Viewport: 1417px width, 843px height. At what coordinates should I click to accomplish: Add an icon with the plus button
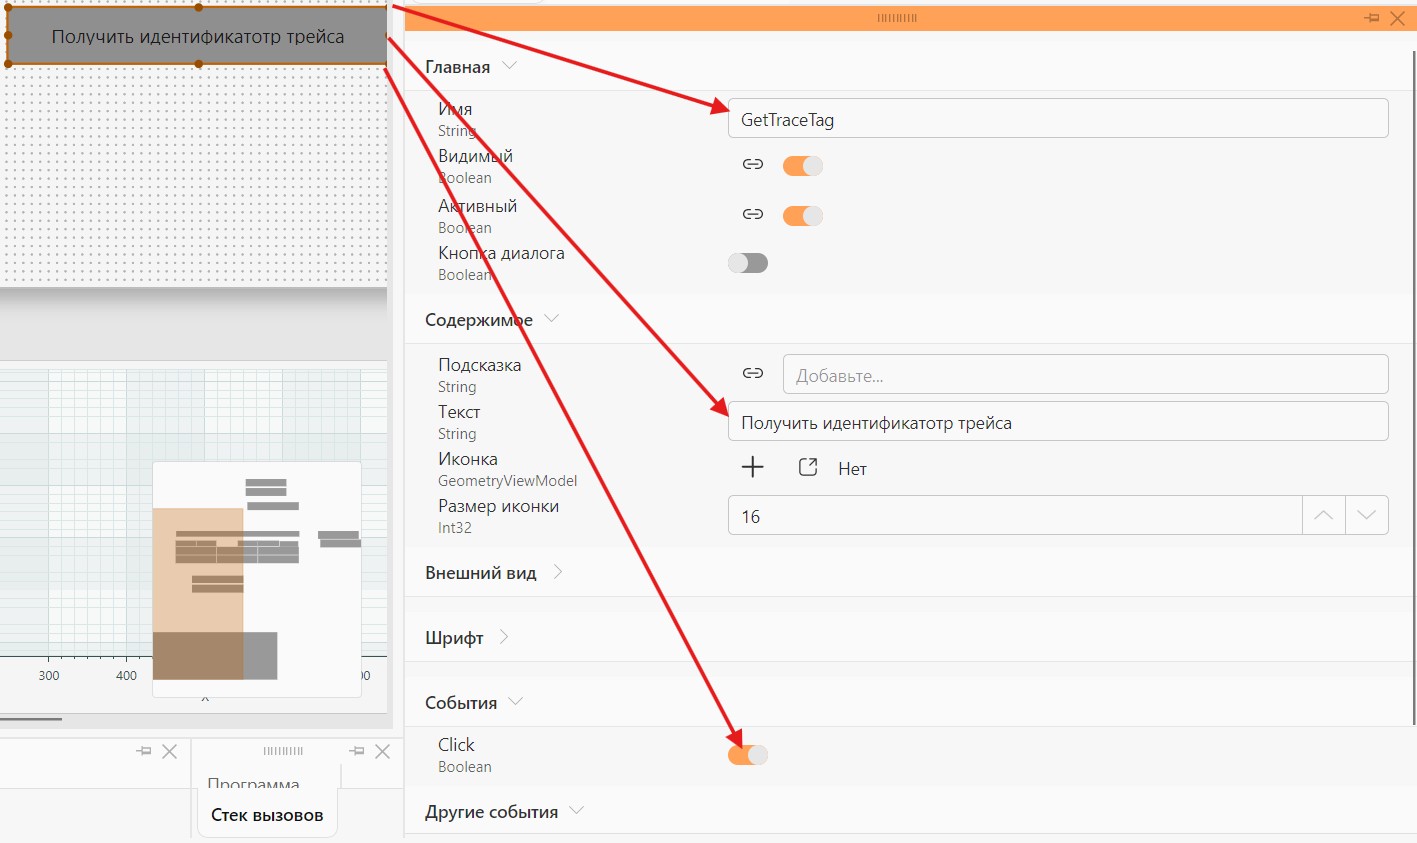pos(753,467)
